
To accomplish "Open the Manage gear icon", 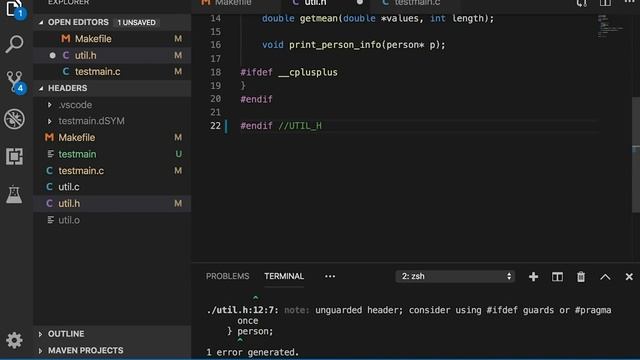I will click(x=15, y=340).
